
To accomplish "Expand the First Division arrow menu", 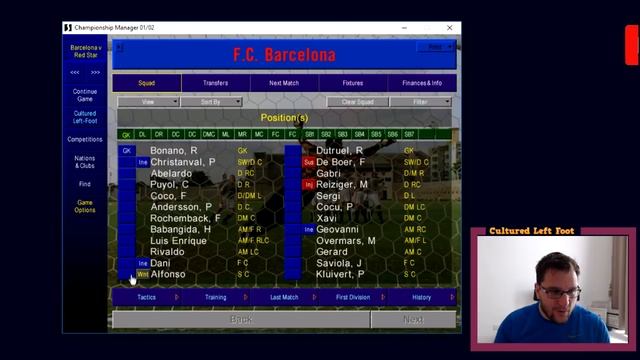I will point(383,297).
